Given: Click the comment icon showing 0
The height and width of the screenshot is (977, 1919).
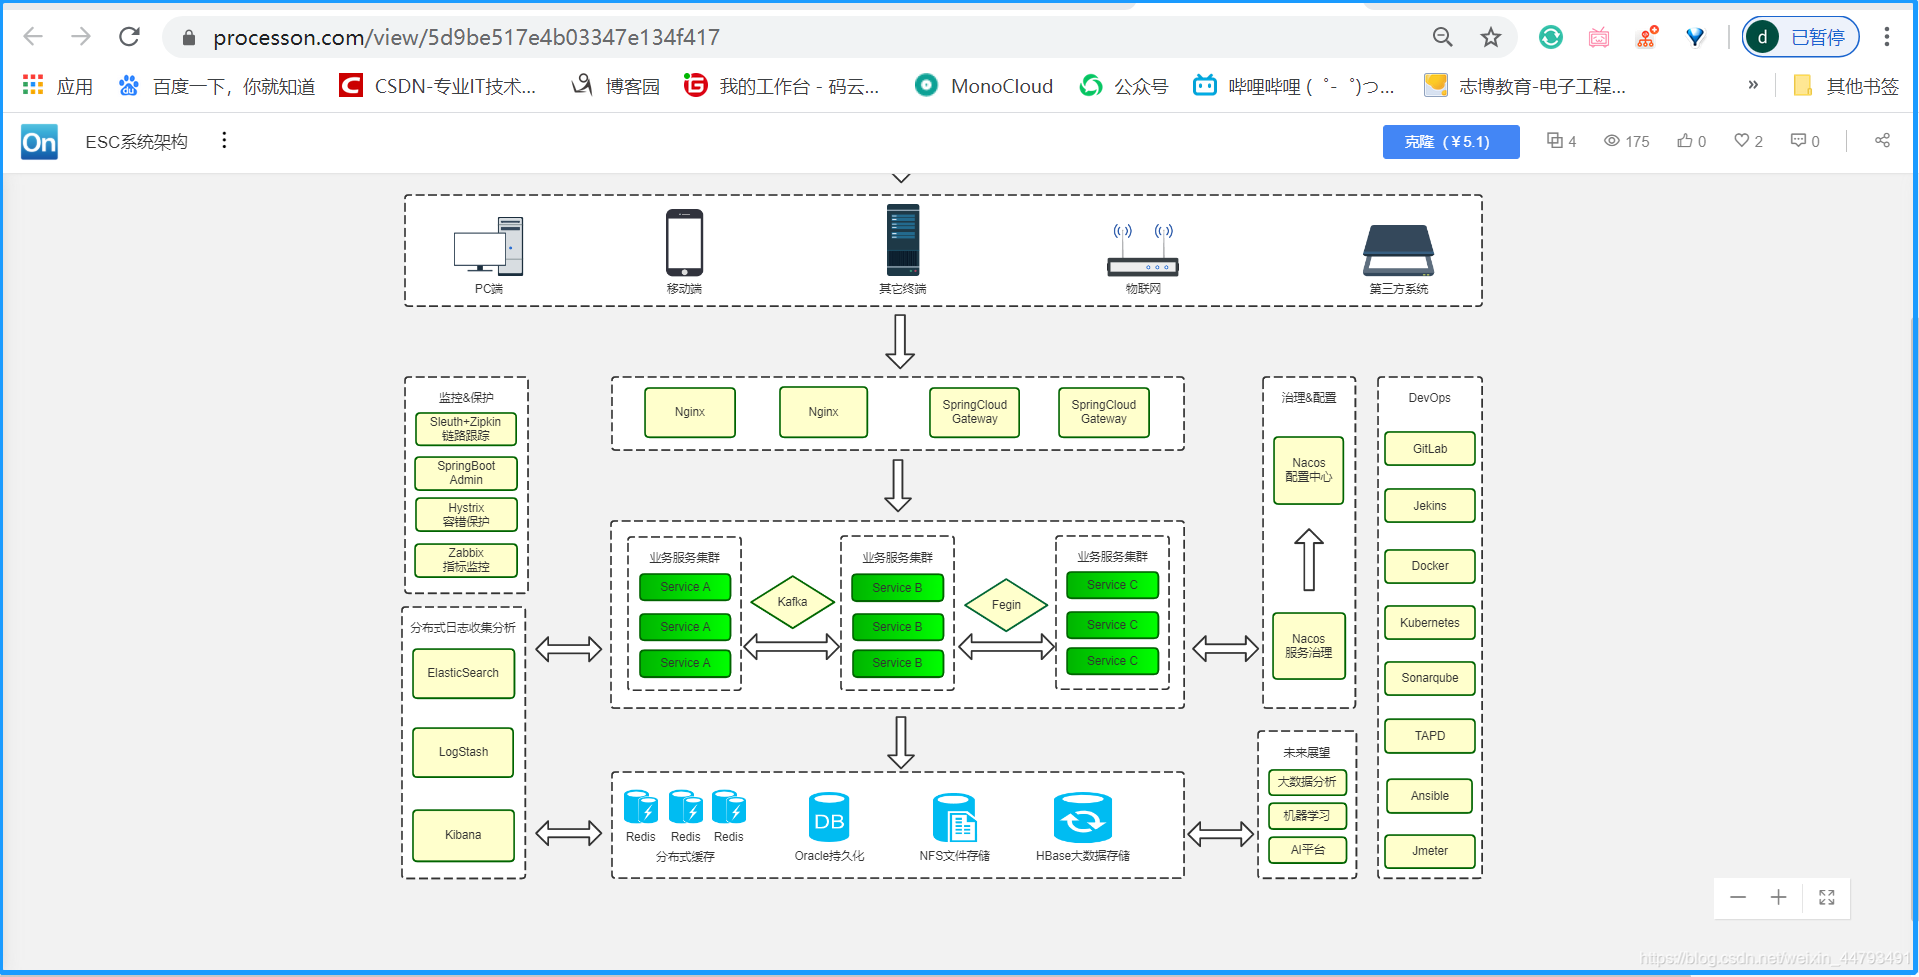Looking at the screenshot, I should tap(1798, 141).
